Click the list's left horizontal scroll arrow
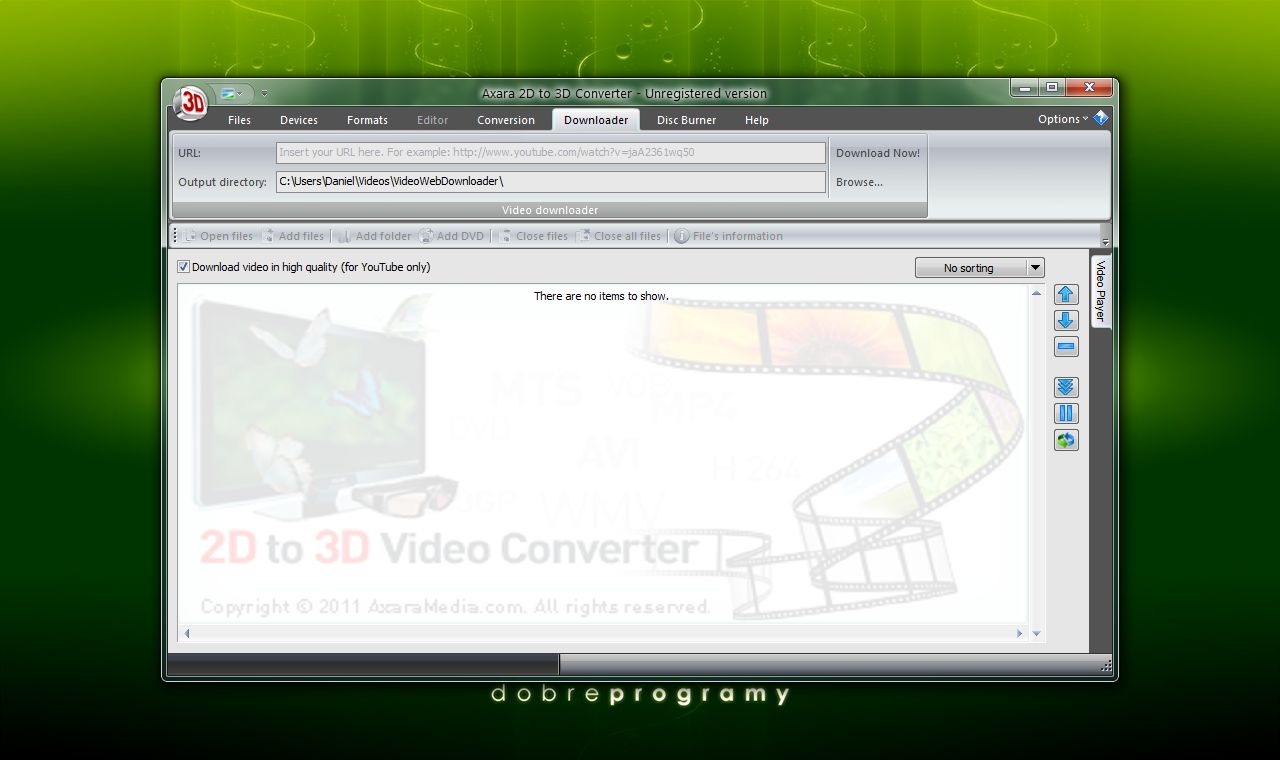Screen dimensions: 1280x760 (187, 633)
